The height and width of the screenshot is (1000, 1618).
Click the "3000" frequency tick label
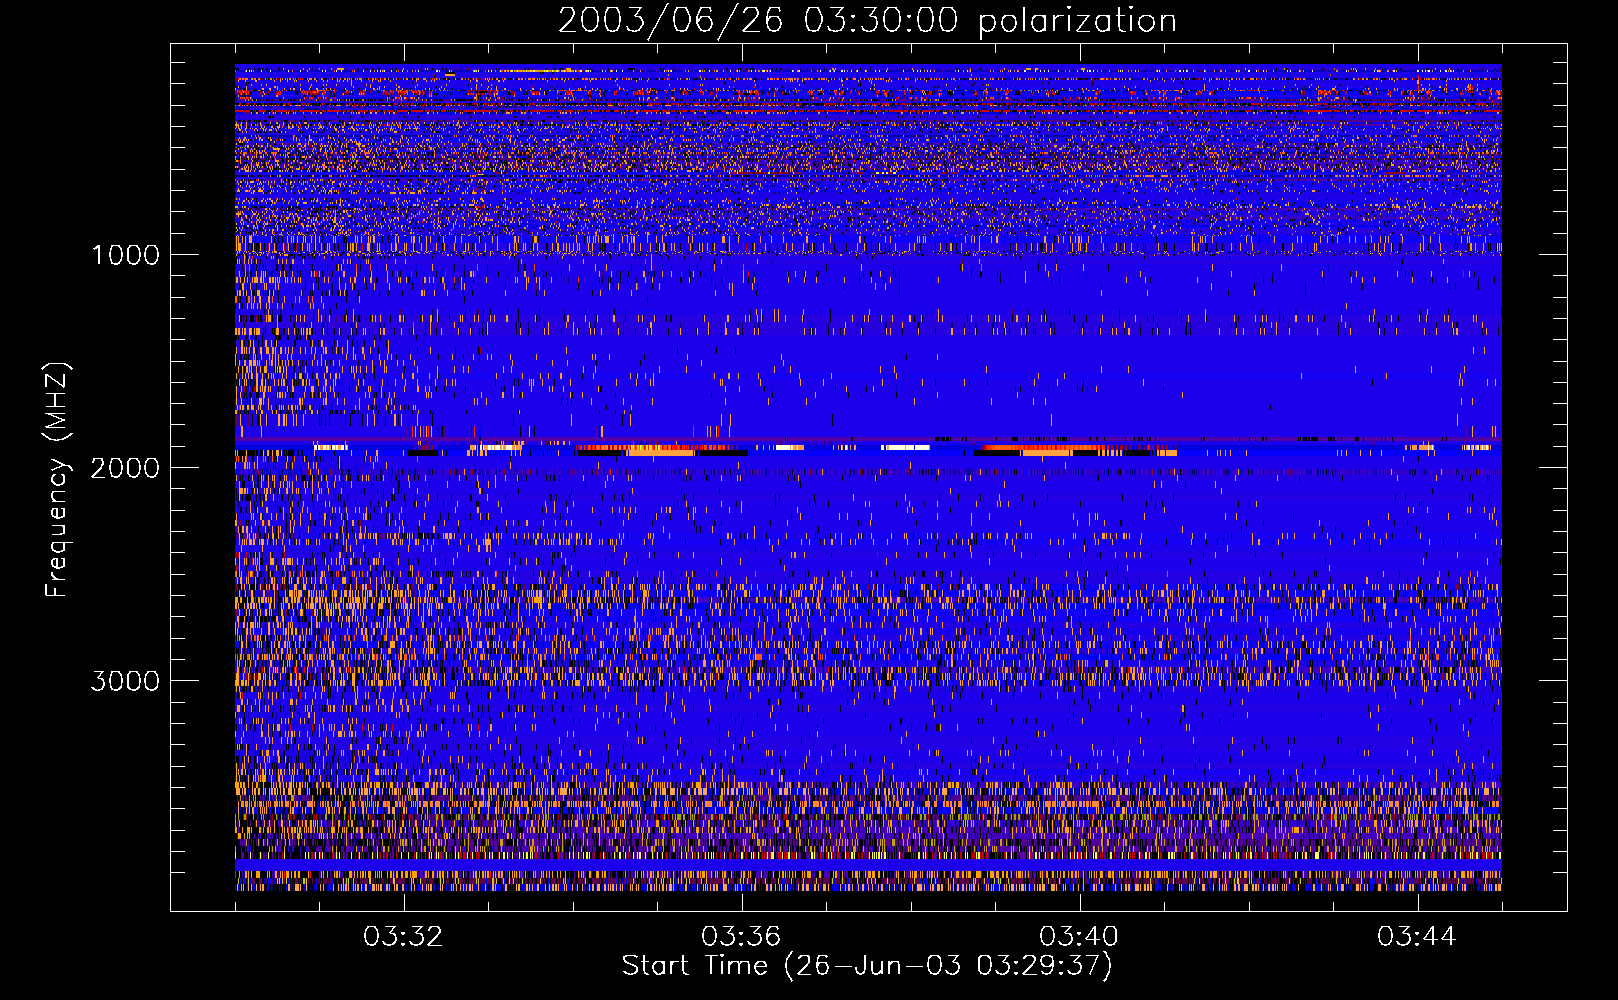coord(125,681)
